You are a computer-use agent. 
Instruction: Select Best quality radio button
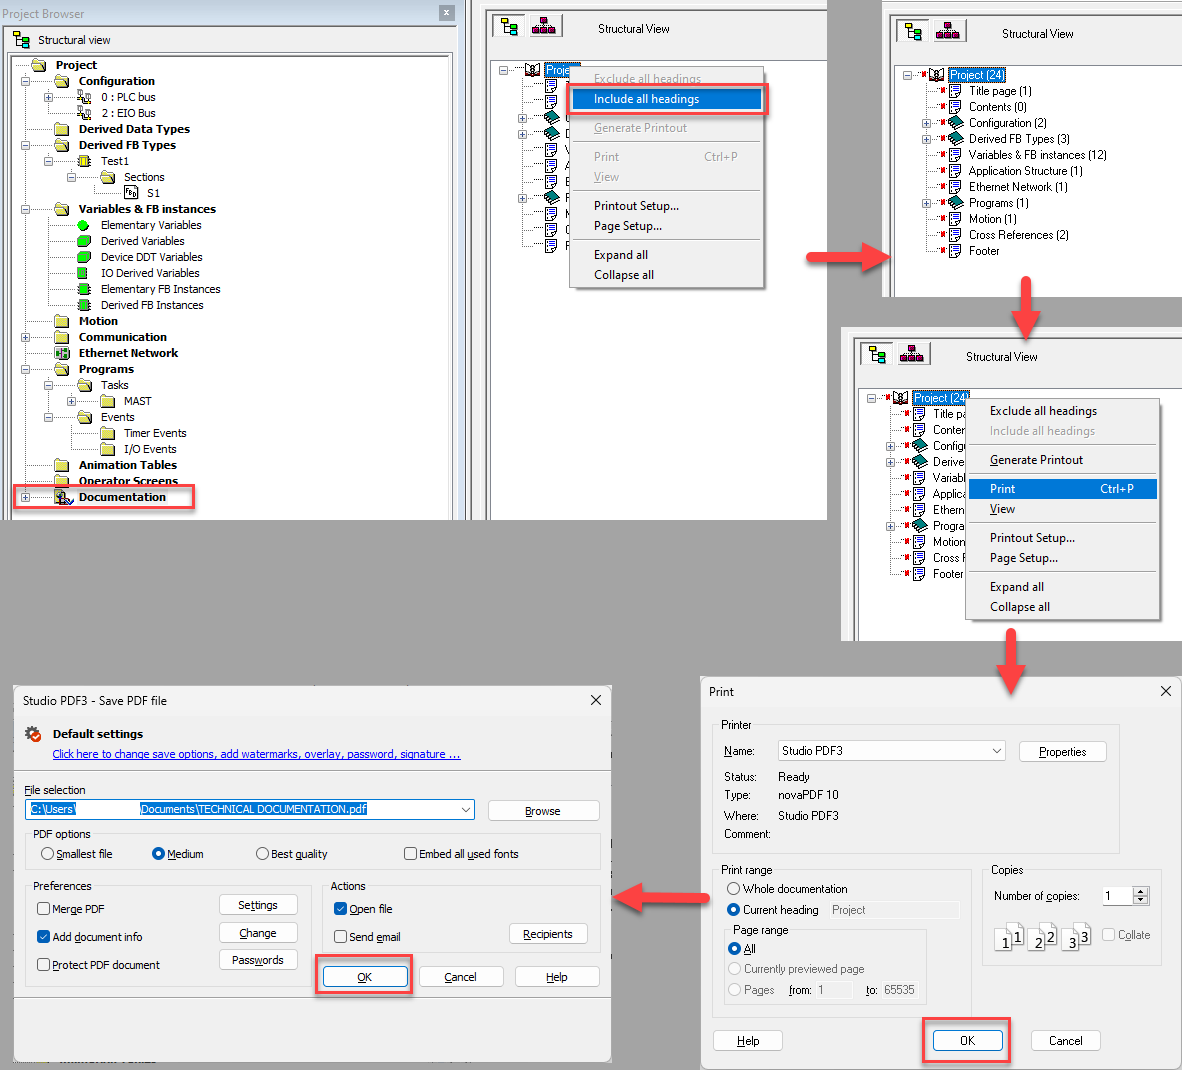pyautogui.click(x=262, y=854)
